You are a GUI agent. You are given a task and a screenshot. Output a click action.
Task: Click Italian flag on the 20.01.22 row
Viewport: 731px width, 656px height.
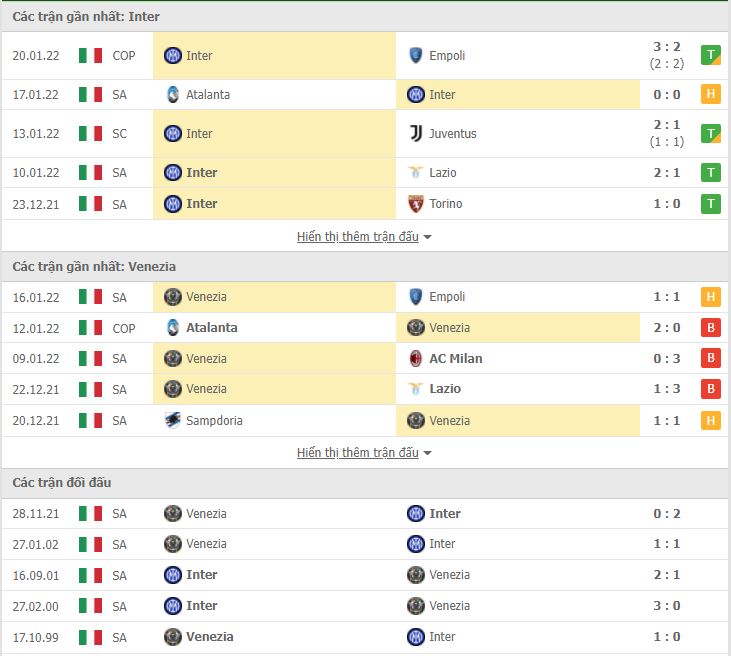[91, 56]
